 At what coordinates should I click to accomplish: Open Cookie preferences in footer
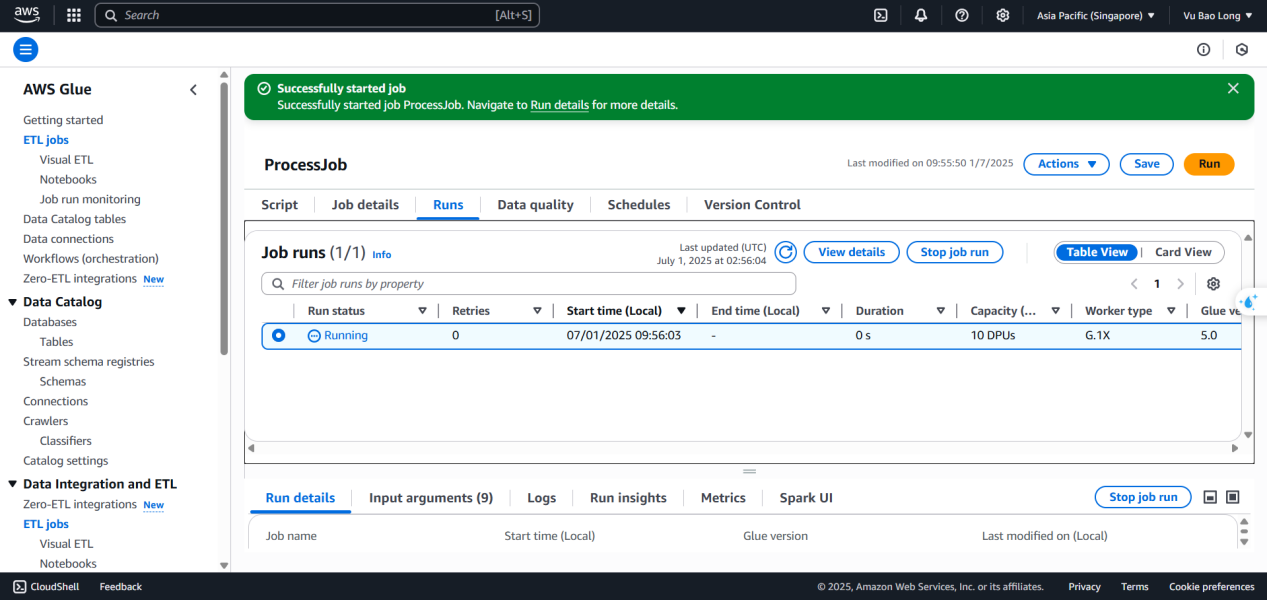[1211, 587]
